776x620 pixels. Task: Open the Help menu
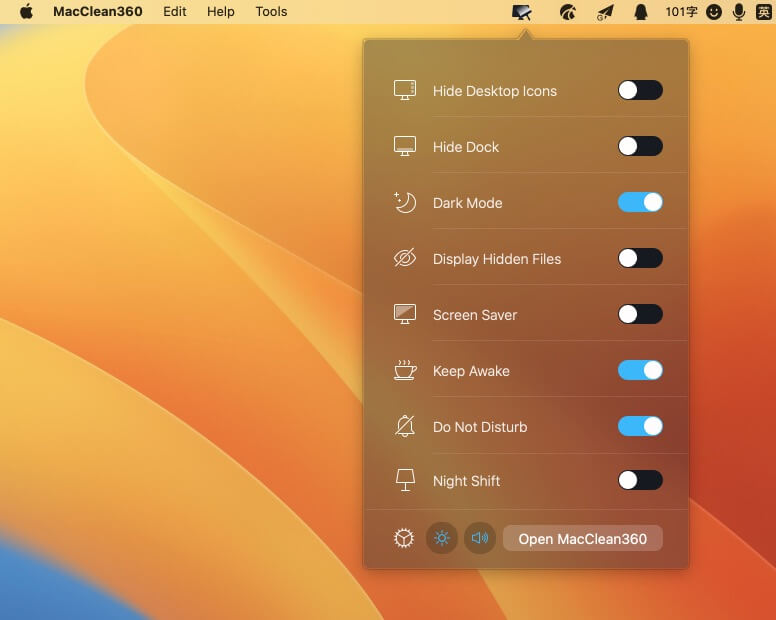[221, 11]
